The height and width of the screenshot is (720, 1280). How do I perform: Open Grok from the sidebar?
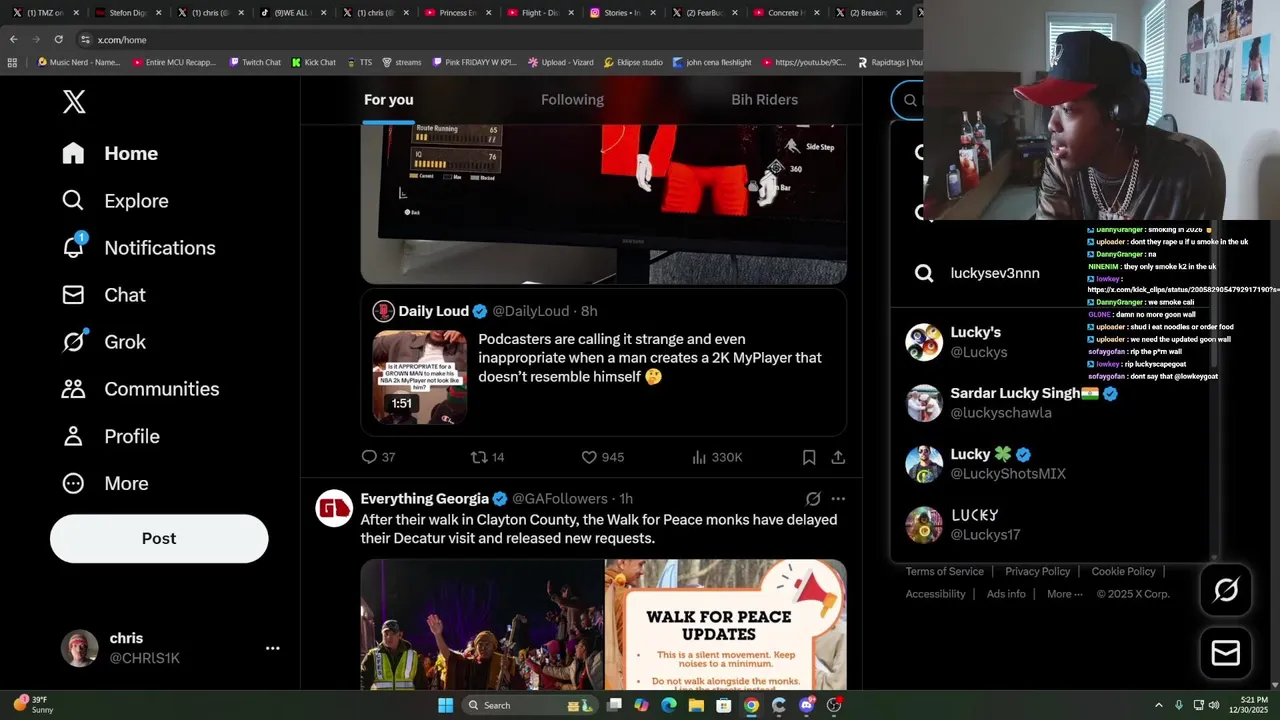(103, 341)
